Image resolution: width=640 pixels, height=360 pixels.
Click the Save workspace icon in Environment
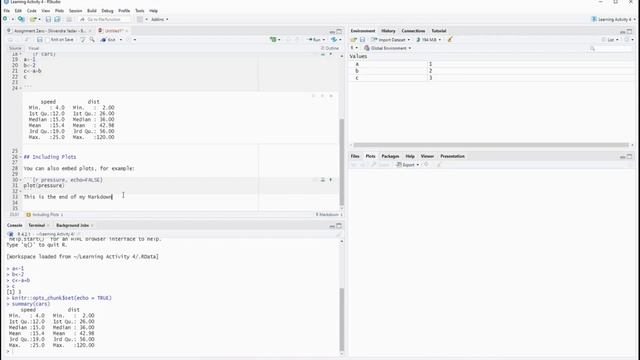click(x=362, y=40)
